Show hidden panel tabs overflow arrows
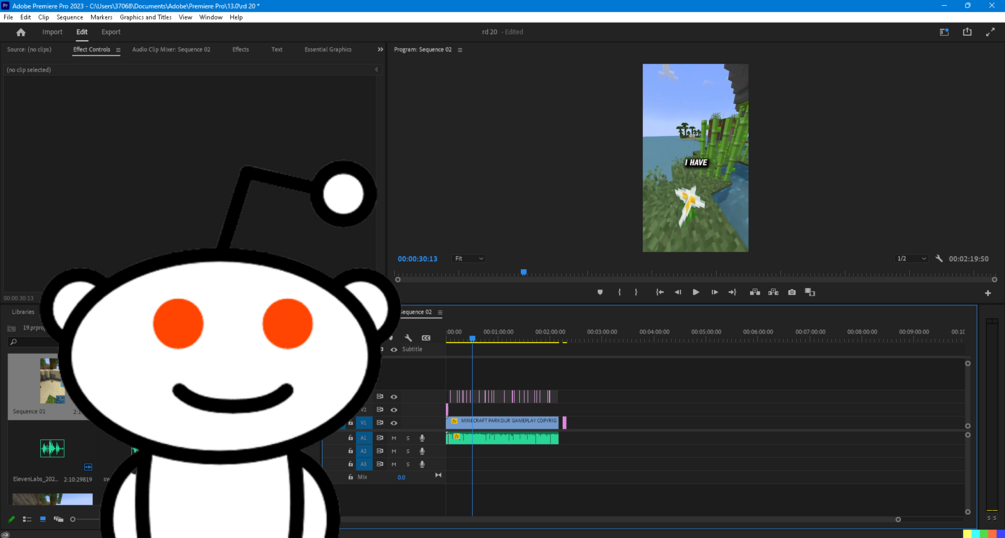The height and width of the screenshot is (538, 1005). (380, 49)
